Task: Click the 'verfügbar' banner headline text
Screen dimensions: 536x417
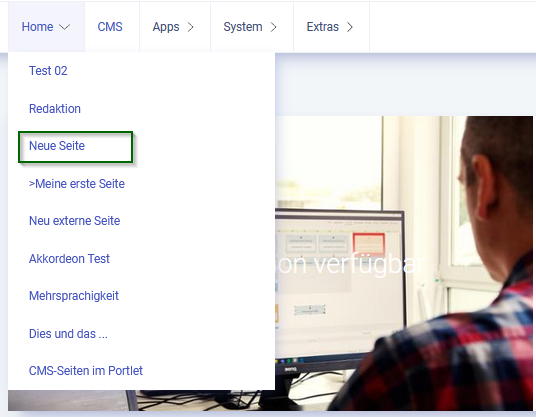Action: (x=369, y=264)
